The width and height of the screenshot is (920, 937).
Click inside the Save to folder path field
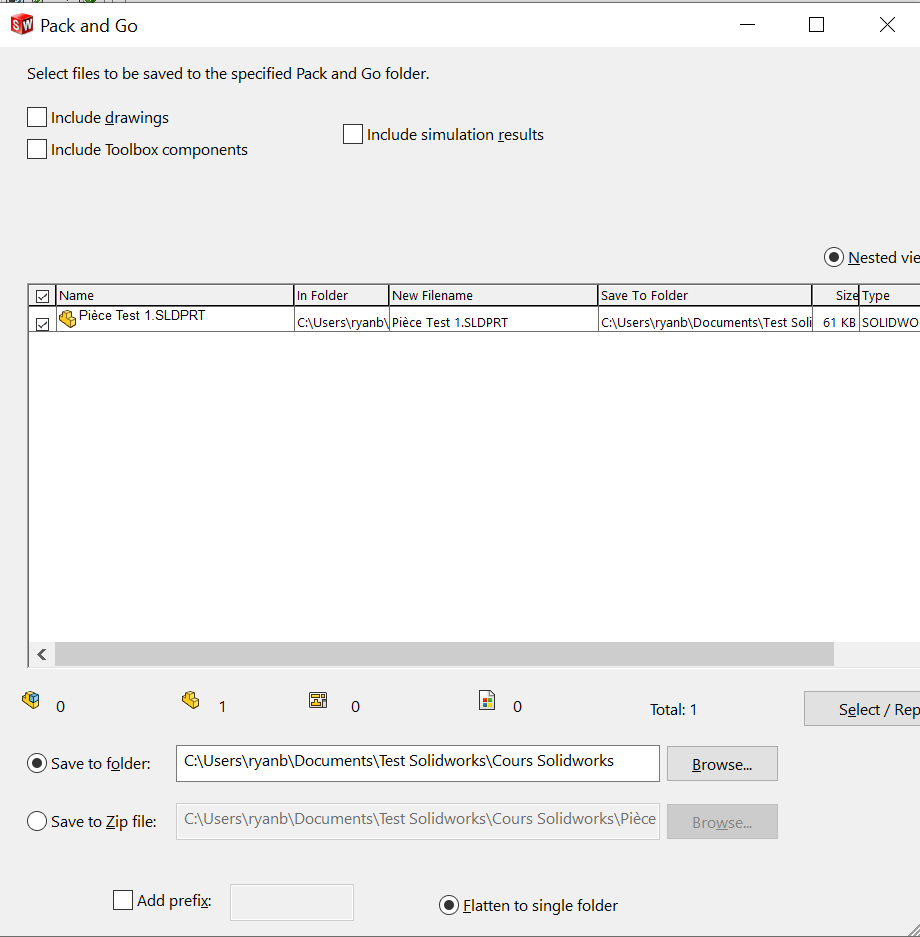coord(417,763)
